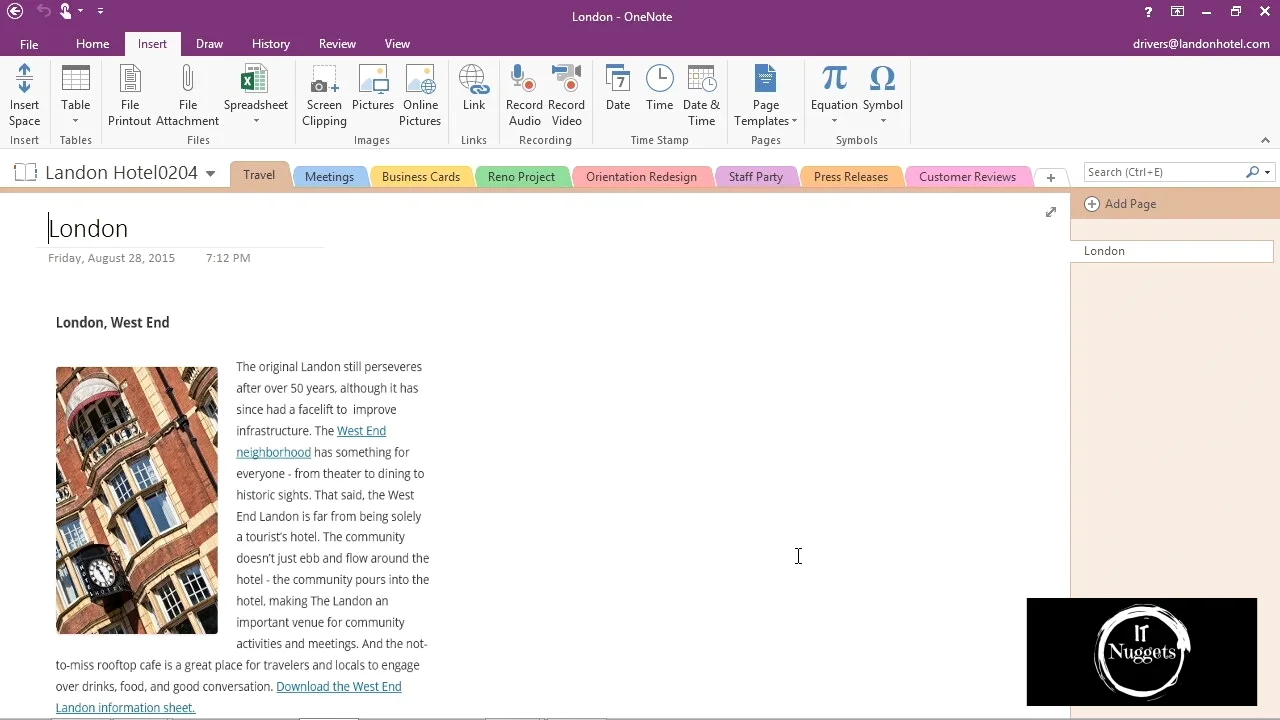Switch to the Home ribbon tab
The height and width of the screenshot is (720, 1280).
(92, 44)
